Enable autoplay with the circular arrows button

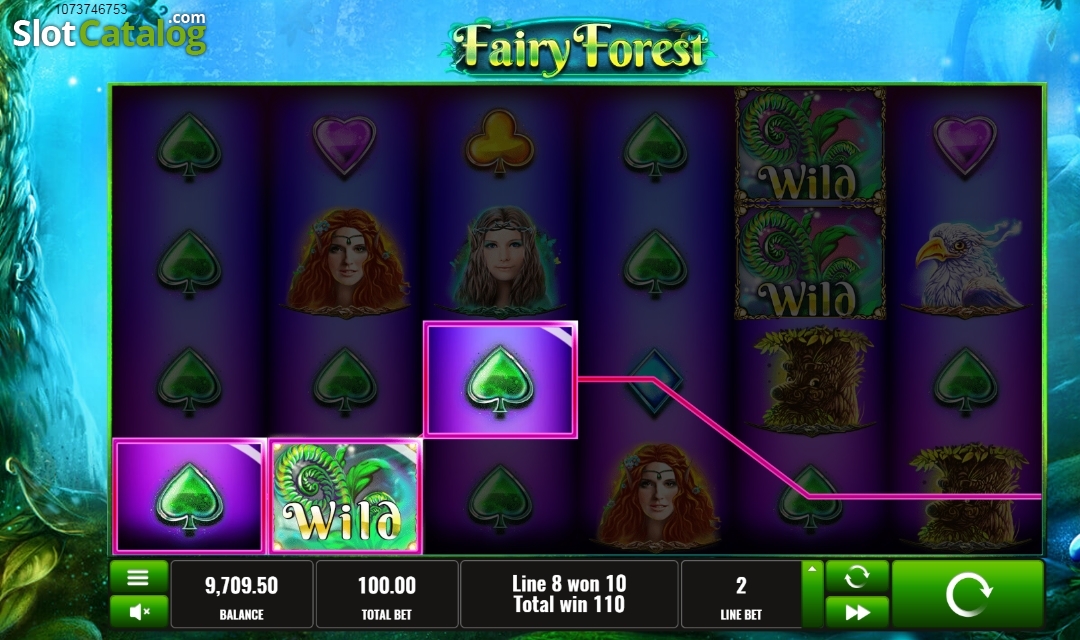click(857, 577)
